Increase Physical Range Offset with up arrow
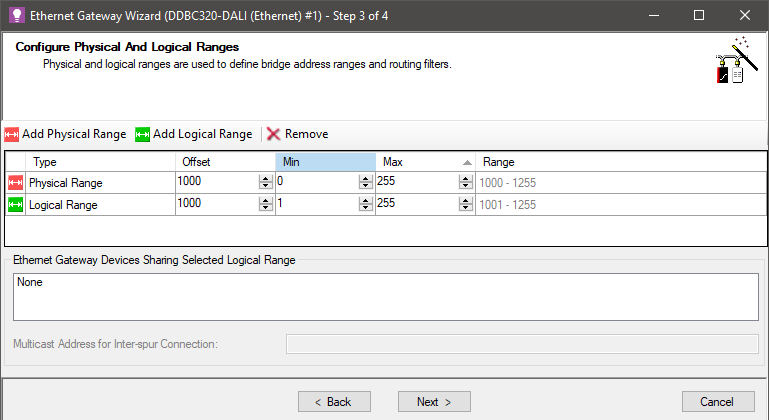This screenshot has width=769, height=420. coord(266,179)
